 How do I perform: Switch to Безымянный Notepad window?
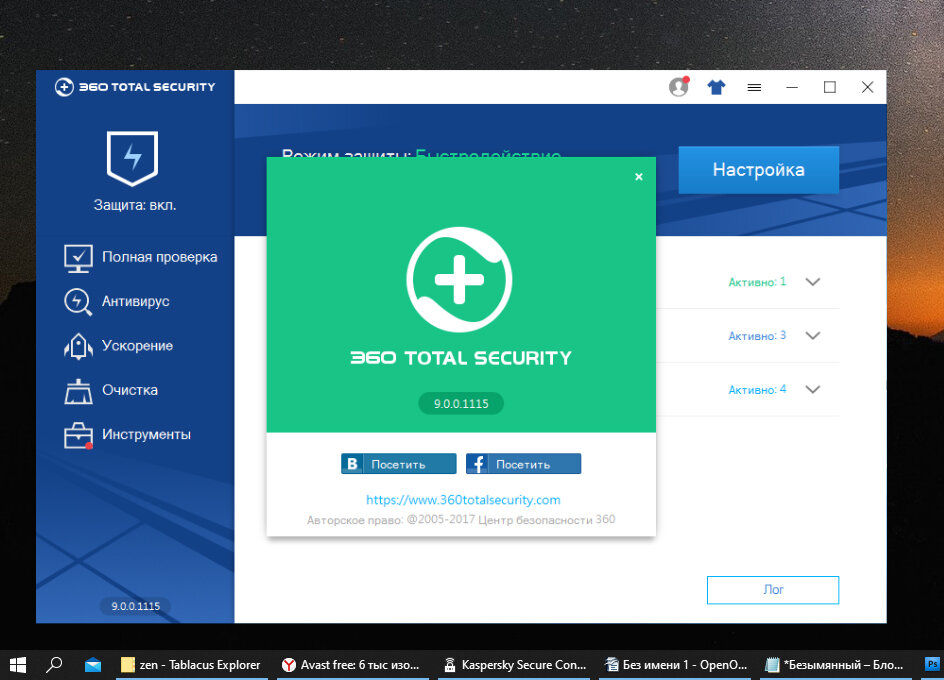[x=836, y=665]
